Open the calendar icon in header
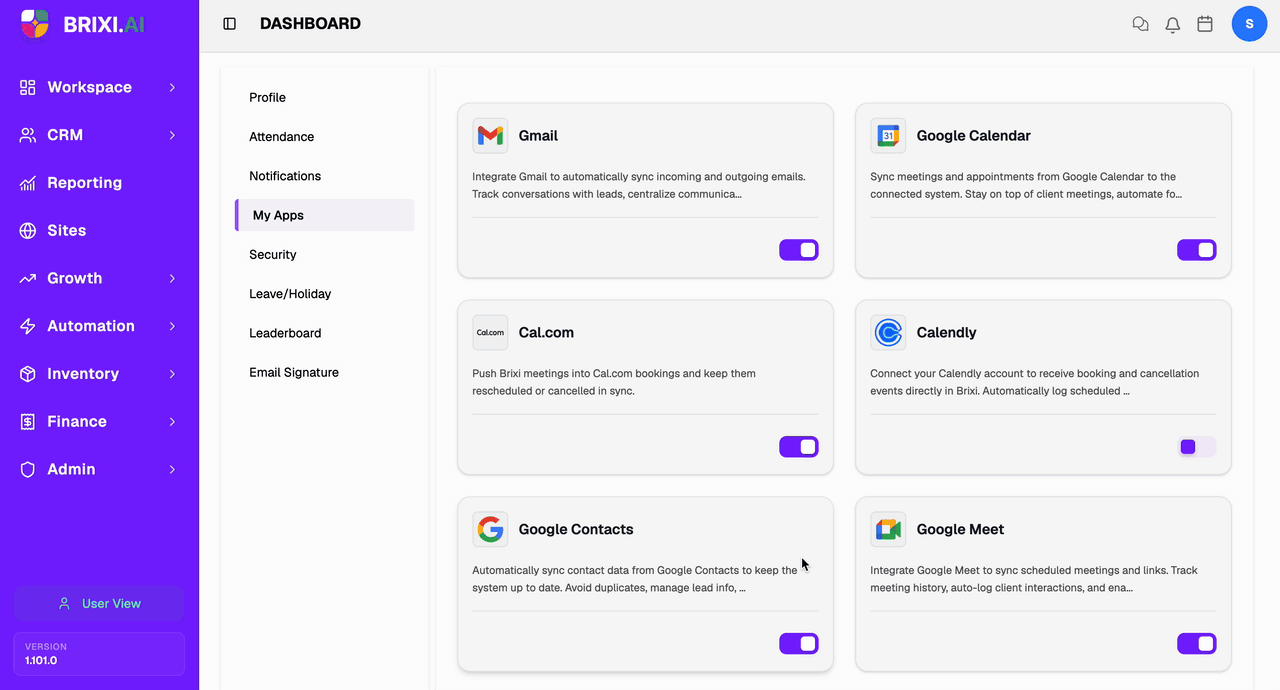 [x=1205, y=24]
